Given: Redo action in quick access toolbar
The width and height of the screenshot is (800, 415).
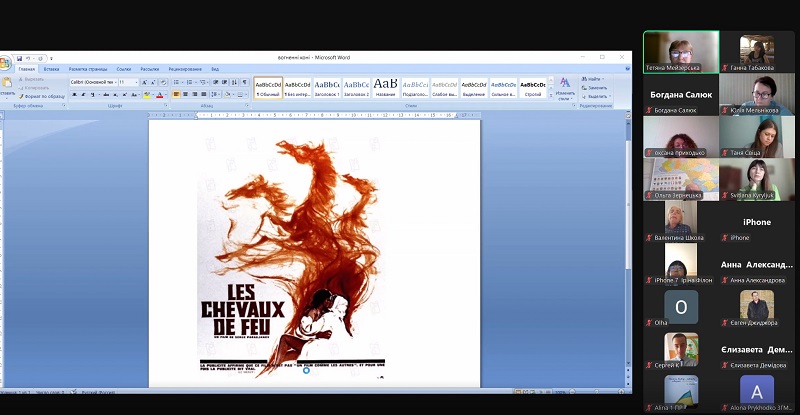Looking at the screenshot, I should [x=41, y=58].
